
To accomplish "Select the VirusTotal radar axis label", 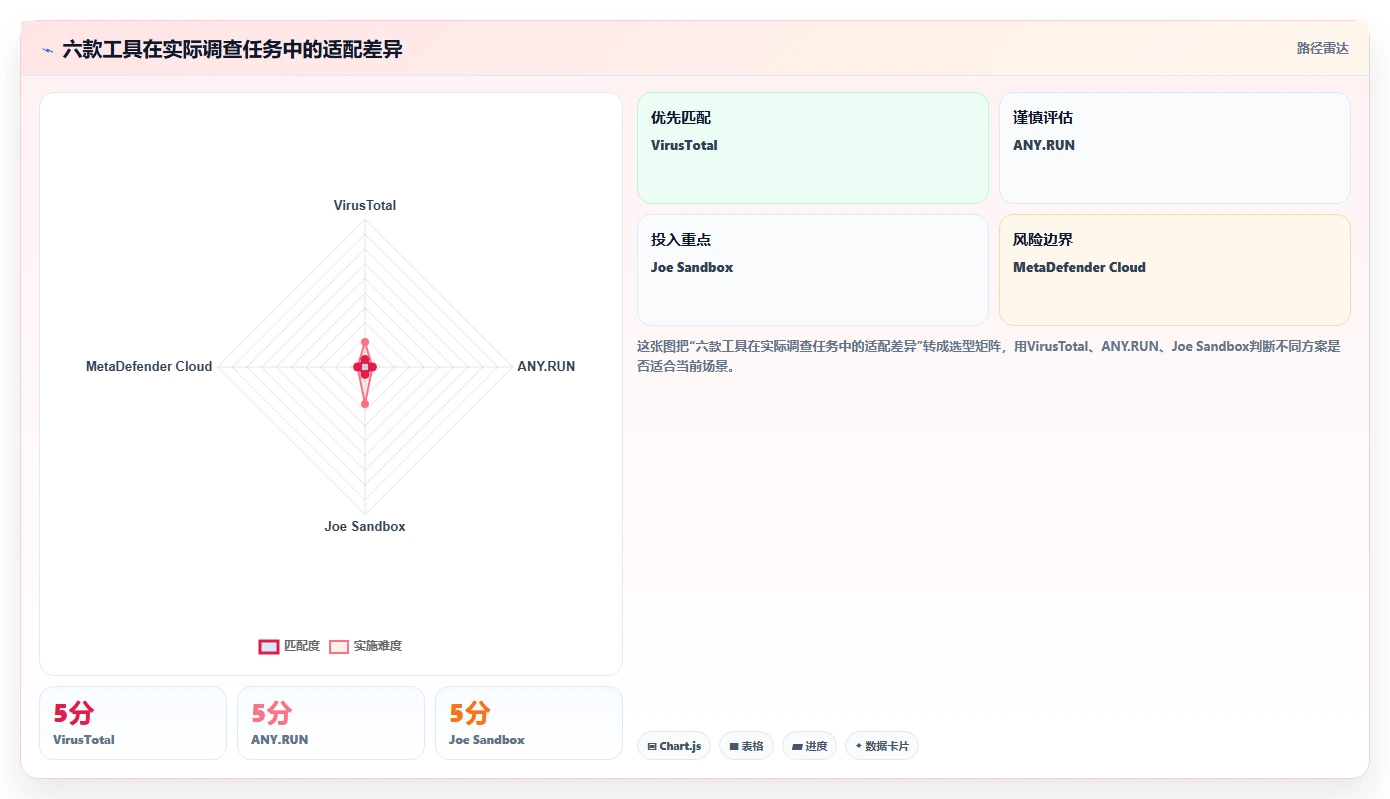I will pyautogui.click(x=365, y=205).
